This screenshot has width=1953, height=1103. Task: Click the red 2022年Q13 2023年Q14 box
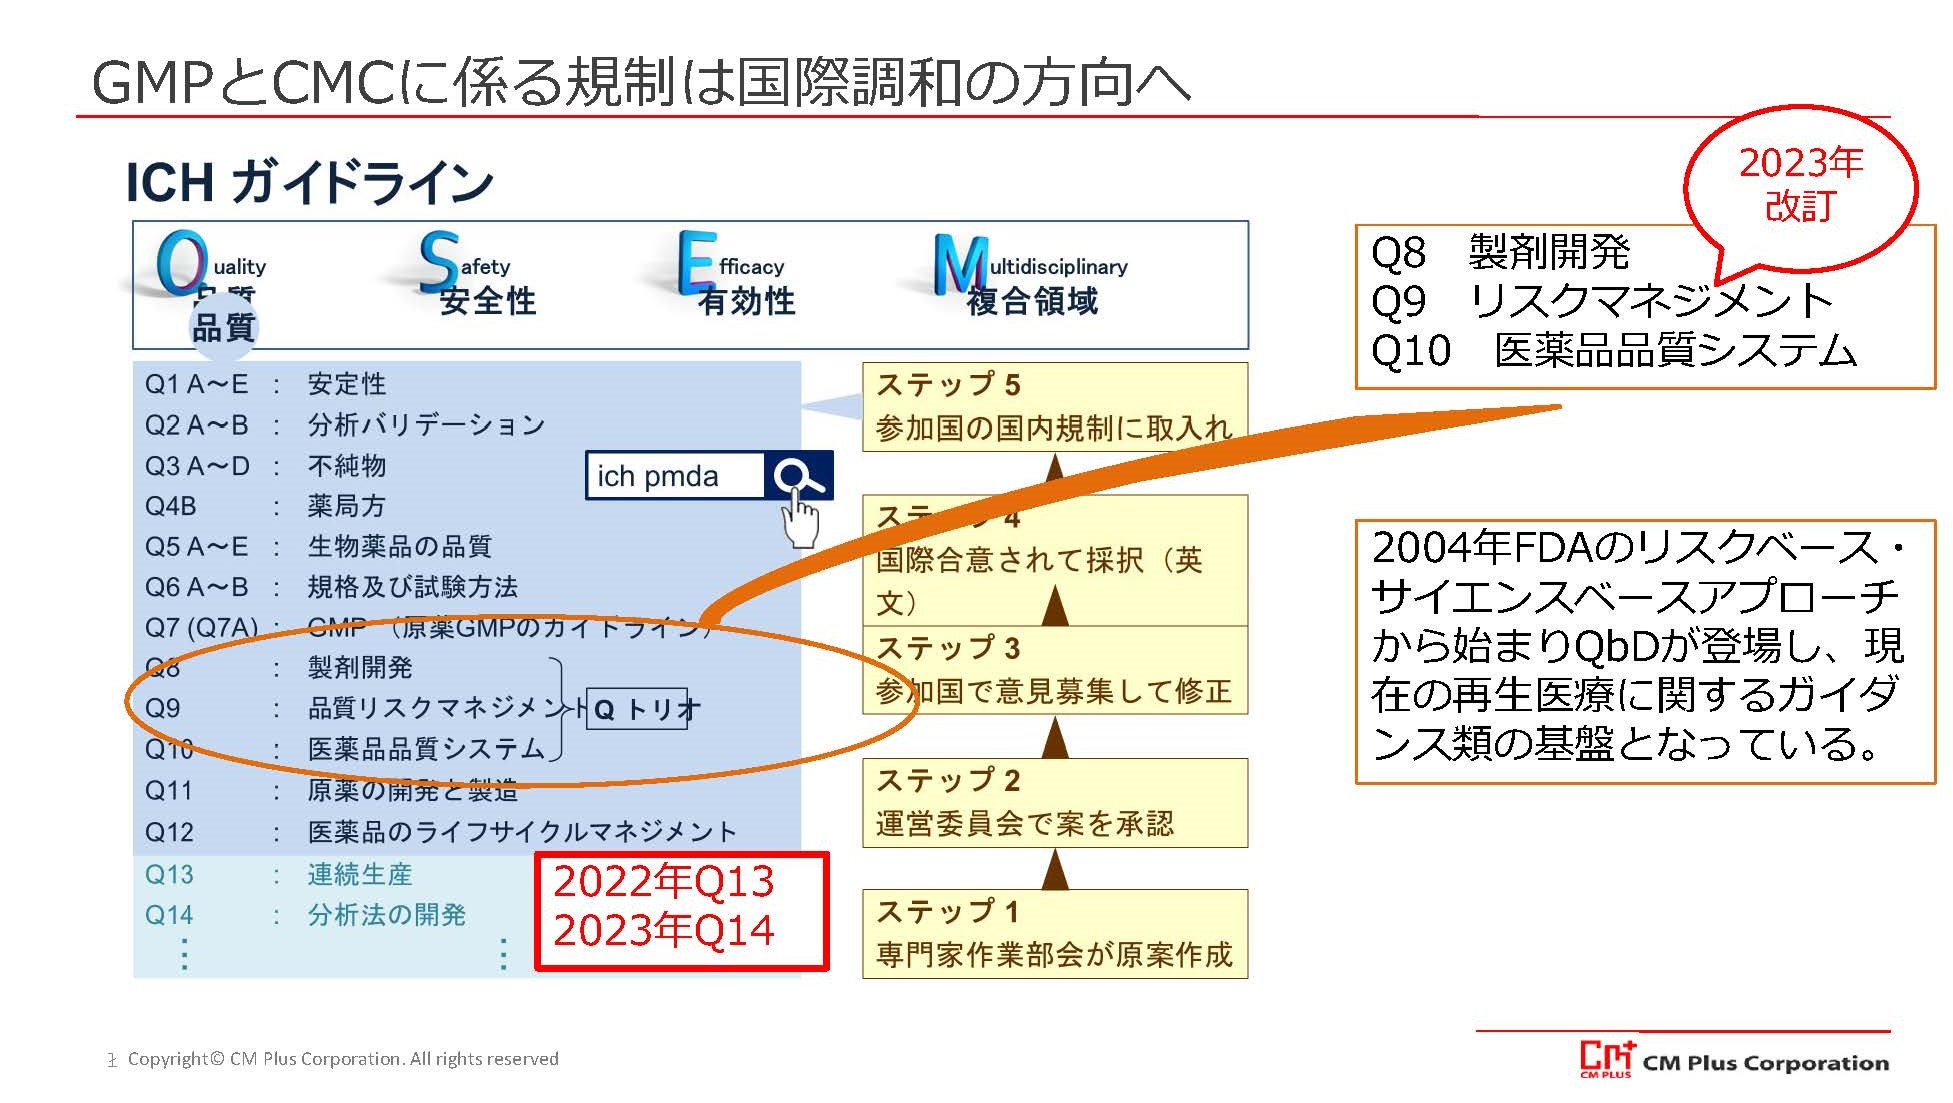[x=682, y=910]
